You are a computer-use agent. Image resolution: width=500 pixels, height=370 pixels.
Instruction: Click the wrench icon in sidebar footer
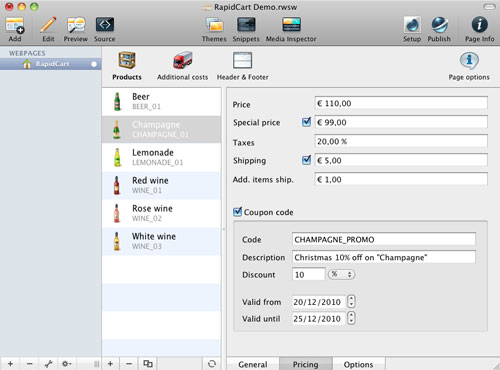[x=49, y=364]
